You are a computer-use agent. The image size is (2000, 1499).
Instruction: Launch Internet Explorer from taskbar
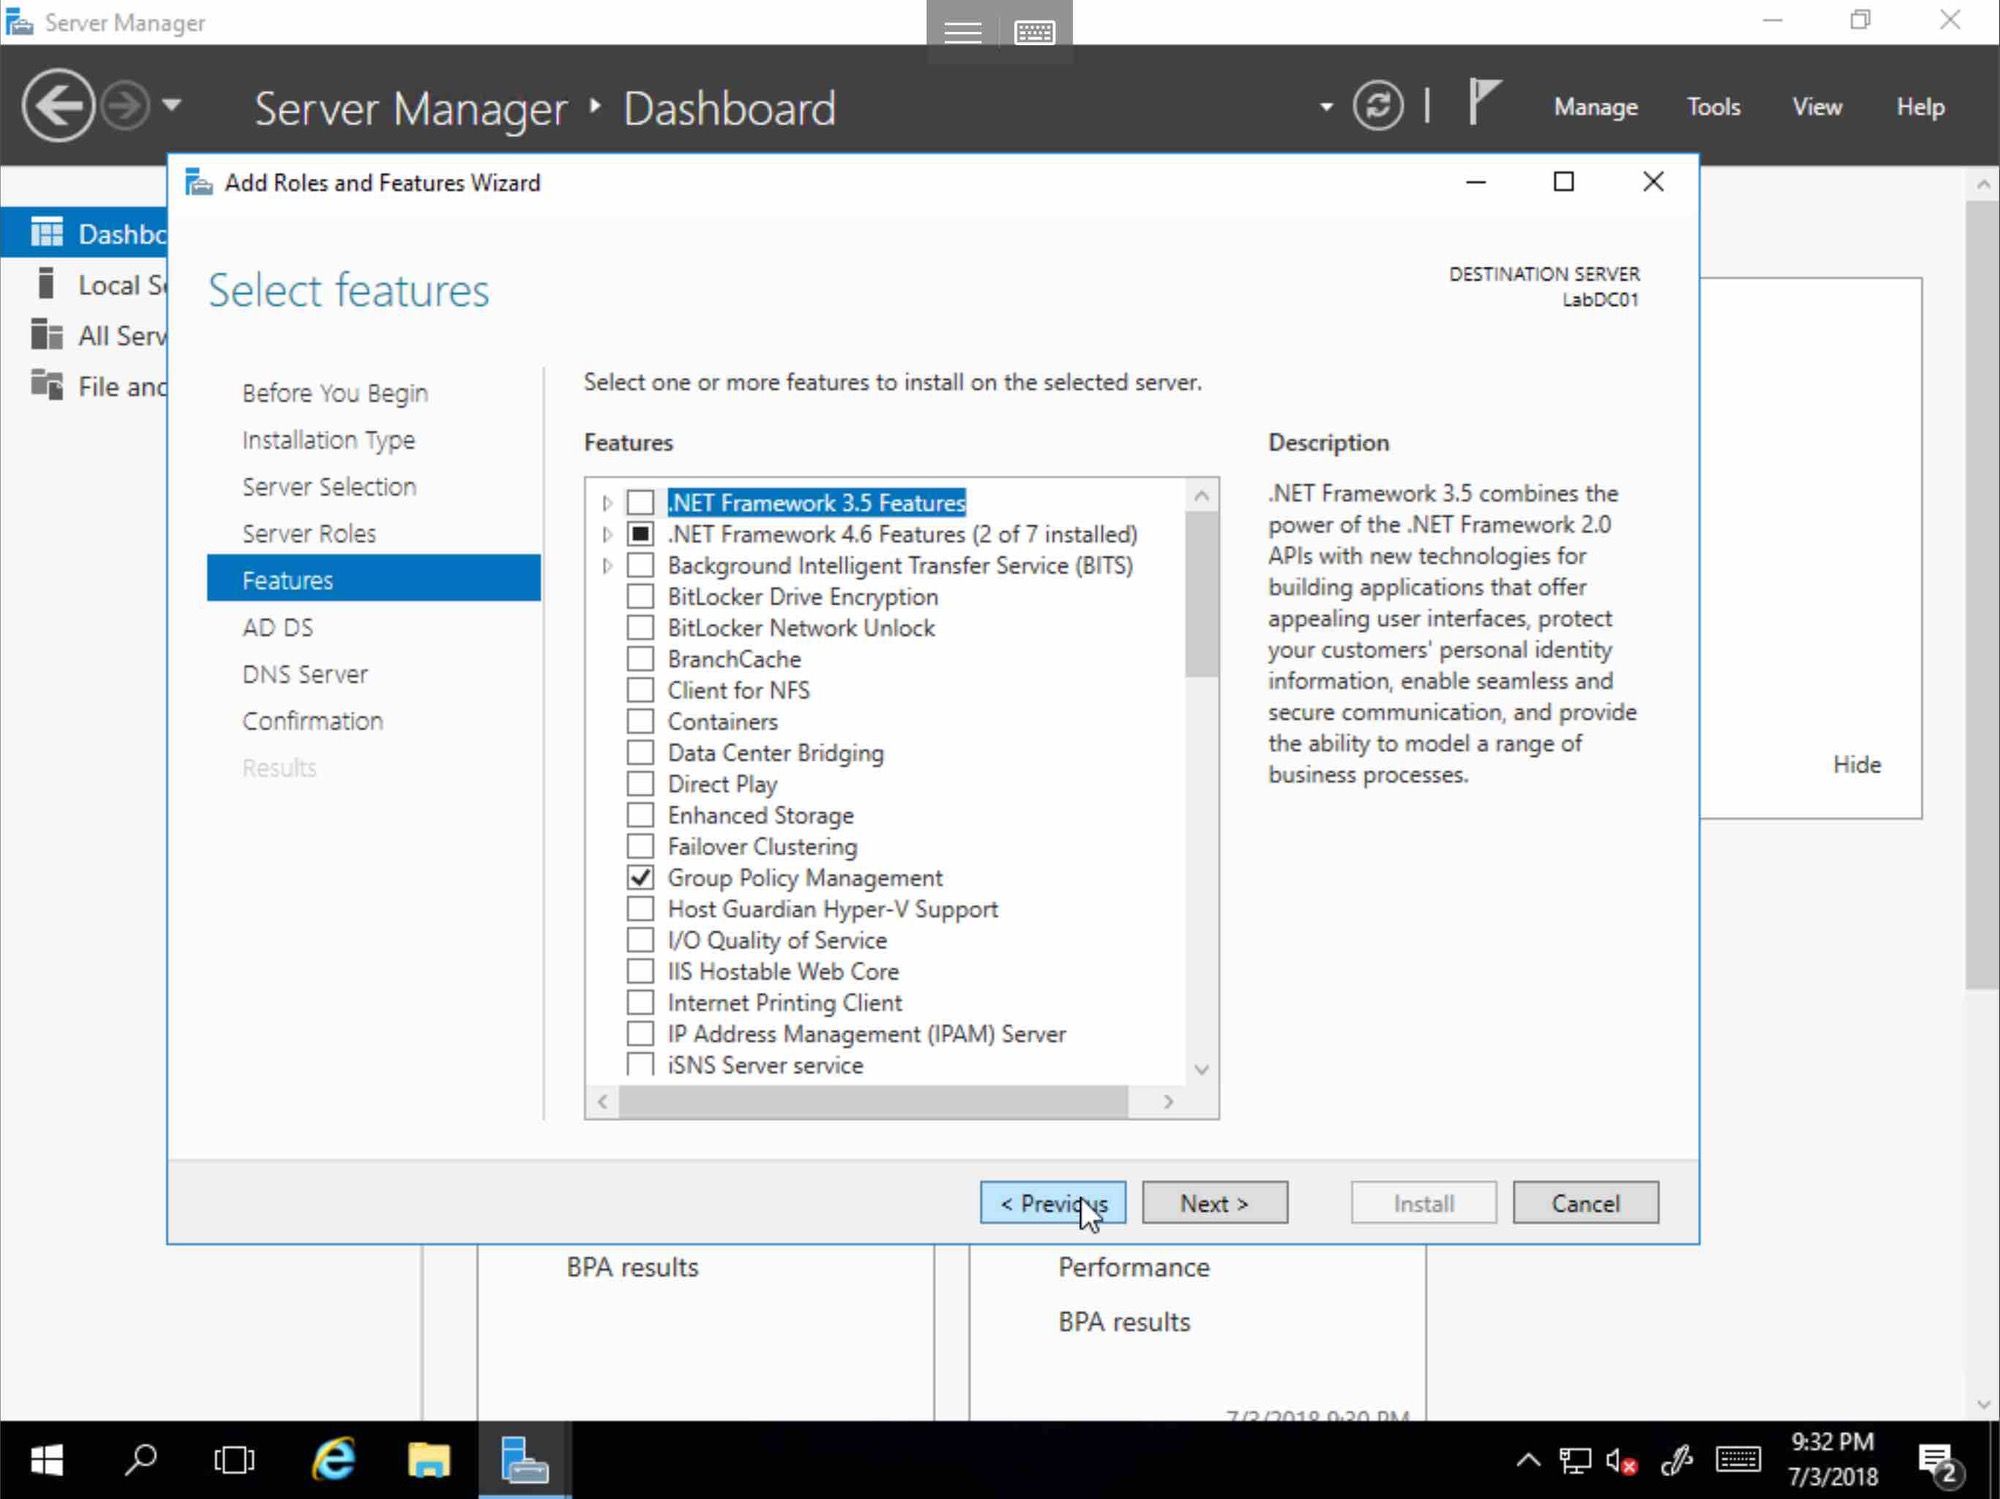click(333, 1460)
